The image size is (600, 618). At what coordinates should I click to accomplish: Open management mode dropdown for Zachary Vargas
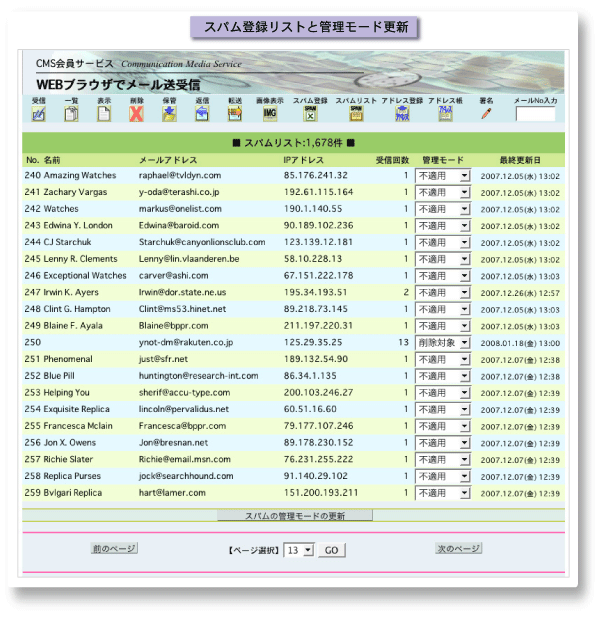tap(443, 192)
